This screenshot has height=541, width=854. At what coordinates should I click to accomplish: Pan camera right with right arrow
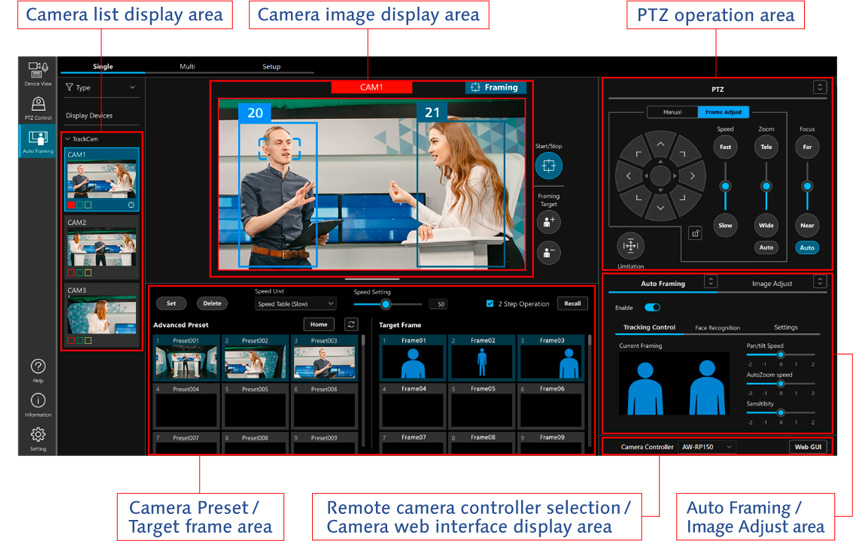click(692, 176)
